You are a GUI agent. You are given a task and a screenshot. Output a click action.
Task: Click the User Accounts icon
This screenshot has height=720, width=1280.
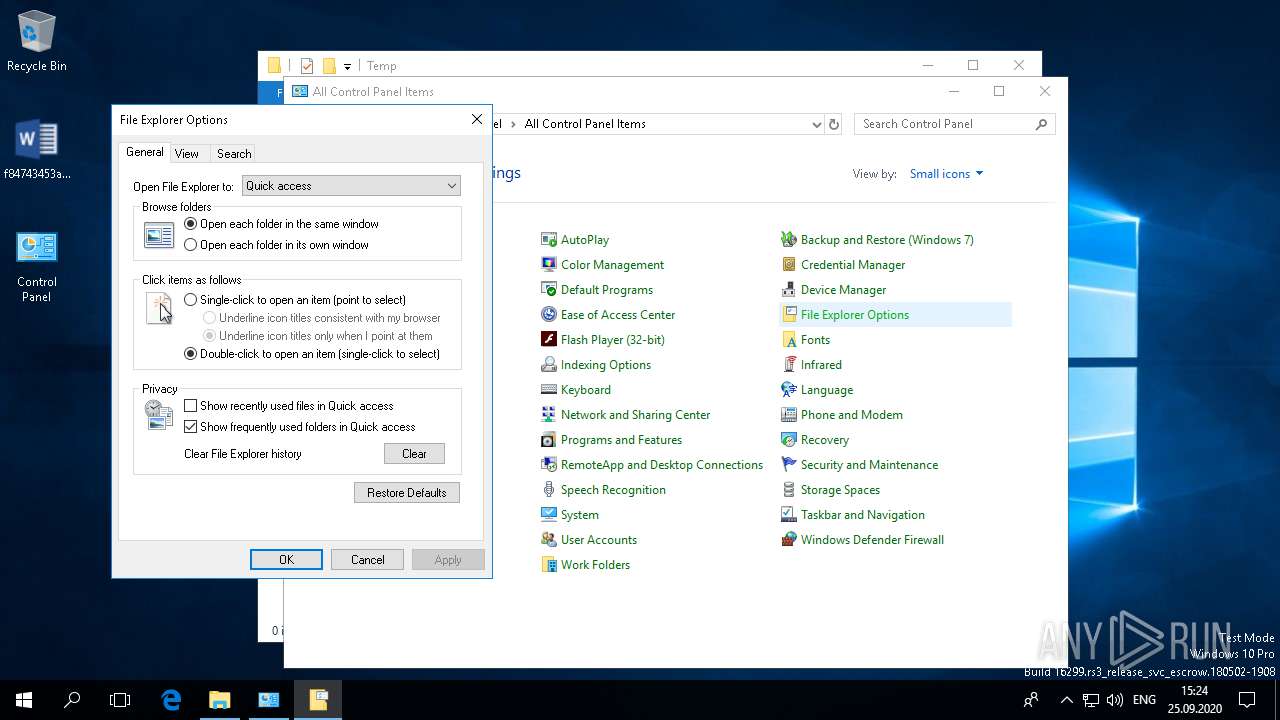548,540
